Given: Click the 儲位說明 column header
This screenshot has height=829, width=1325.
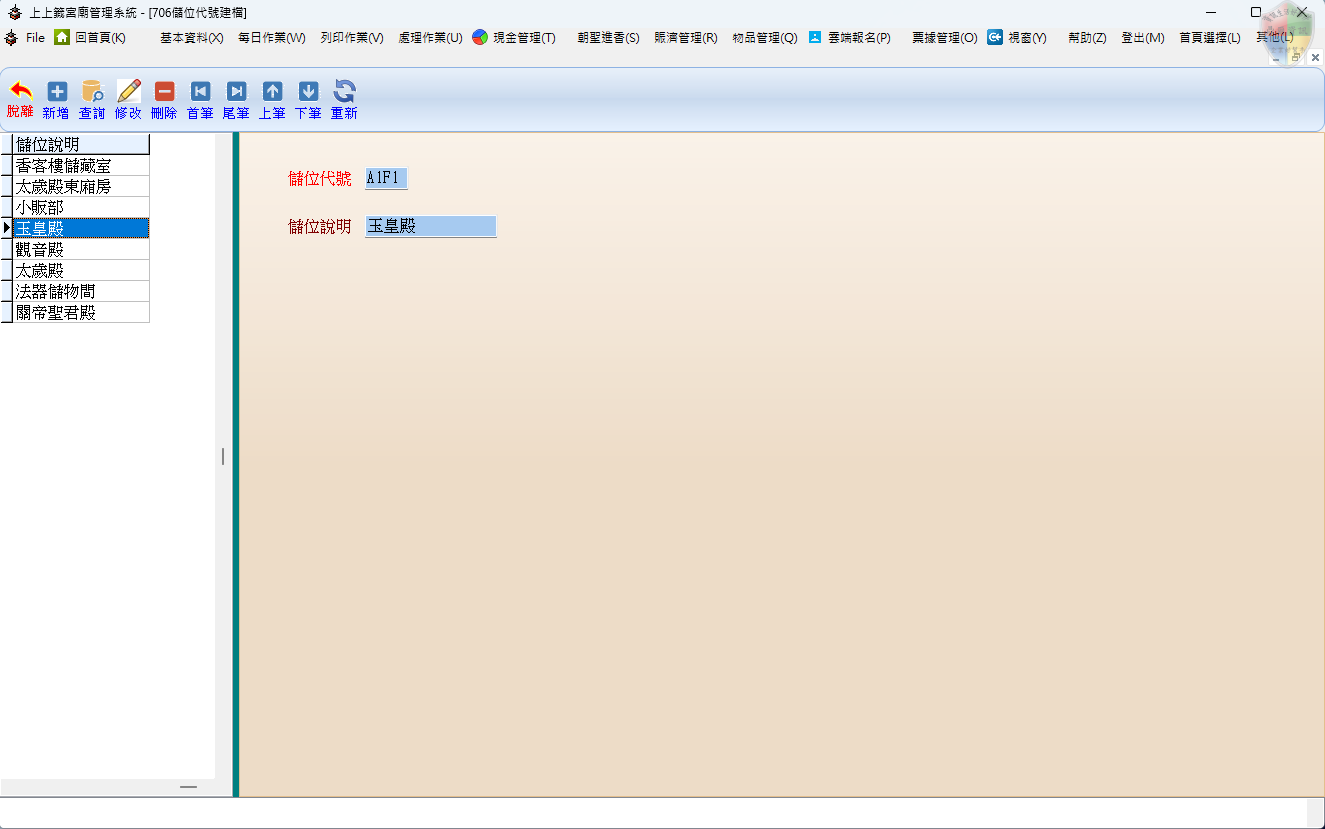Looking at the screenshot, I should point(80,145).
